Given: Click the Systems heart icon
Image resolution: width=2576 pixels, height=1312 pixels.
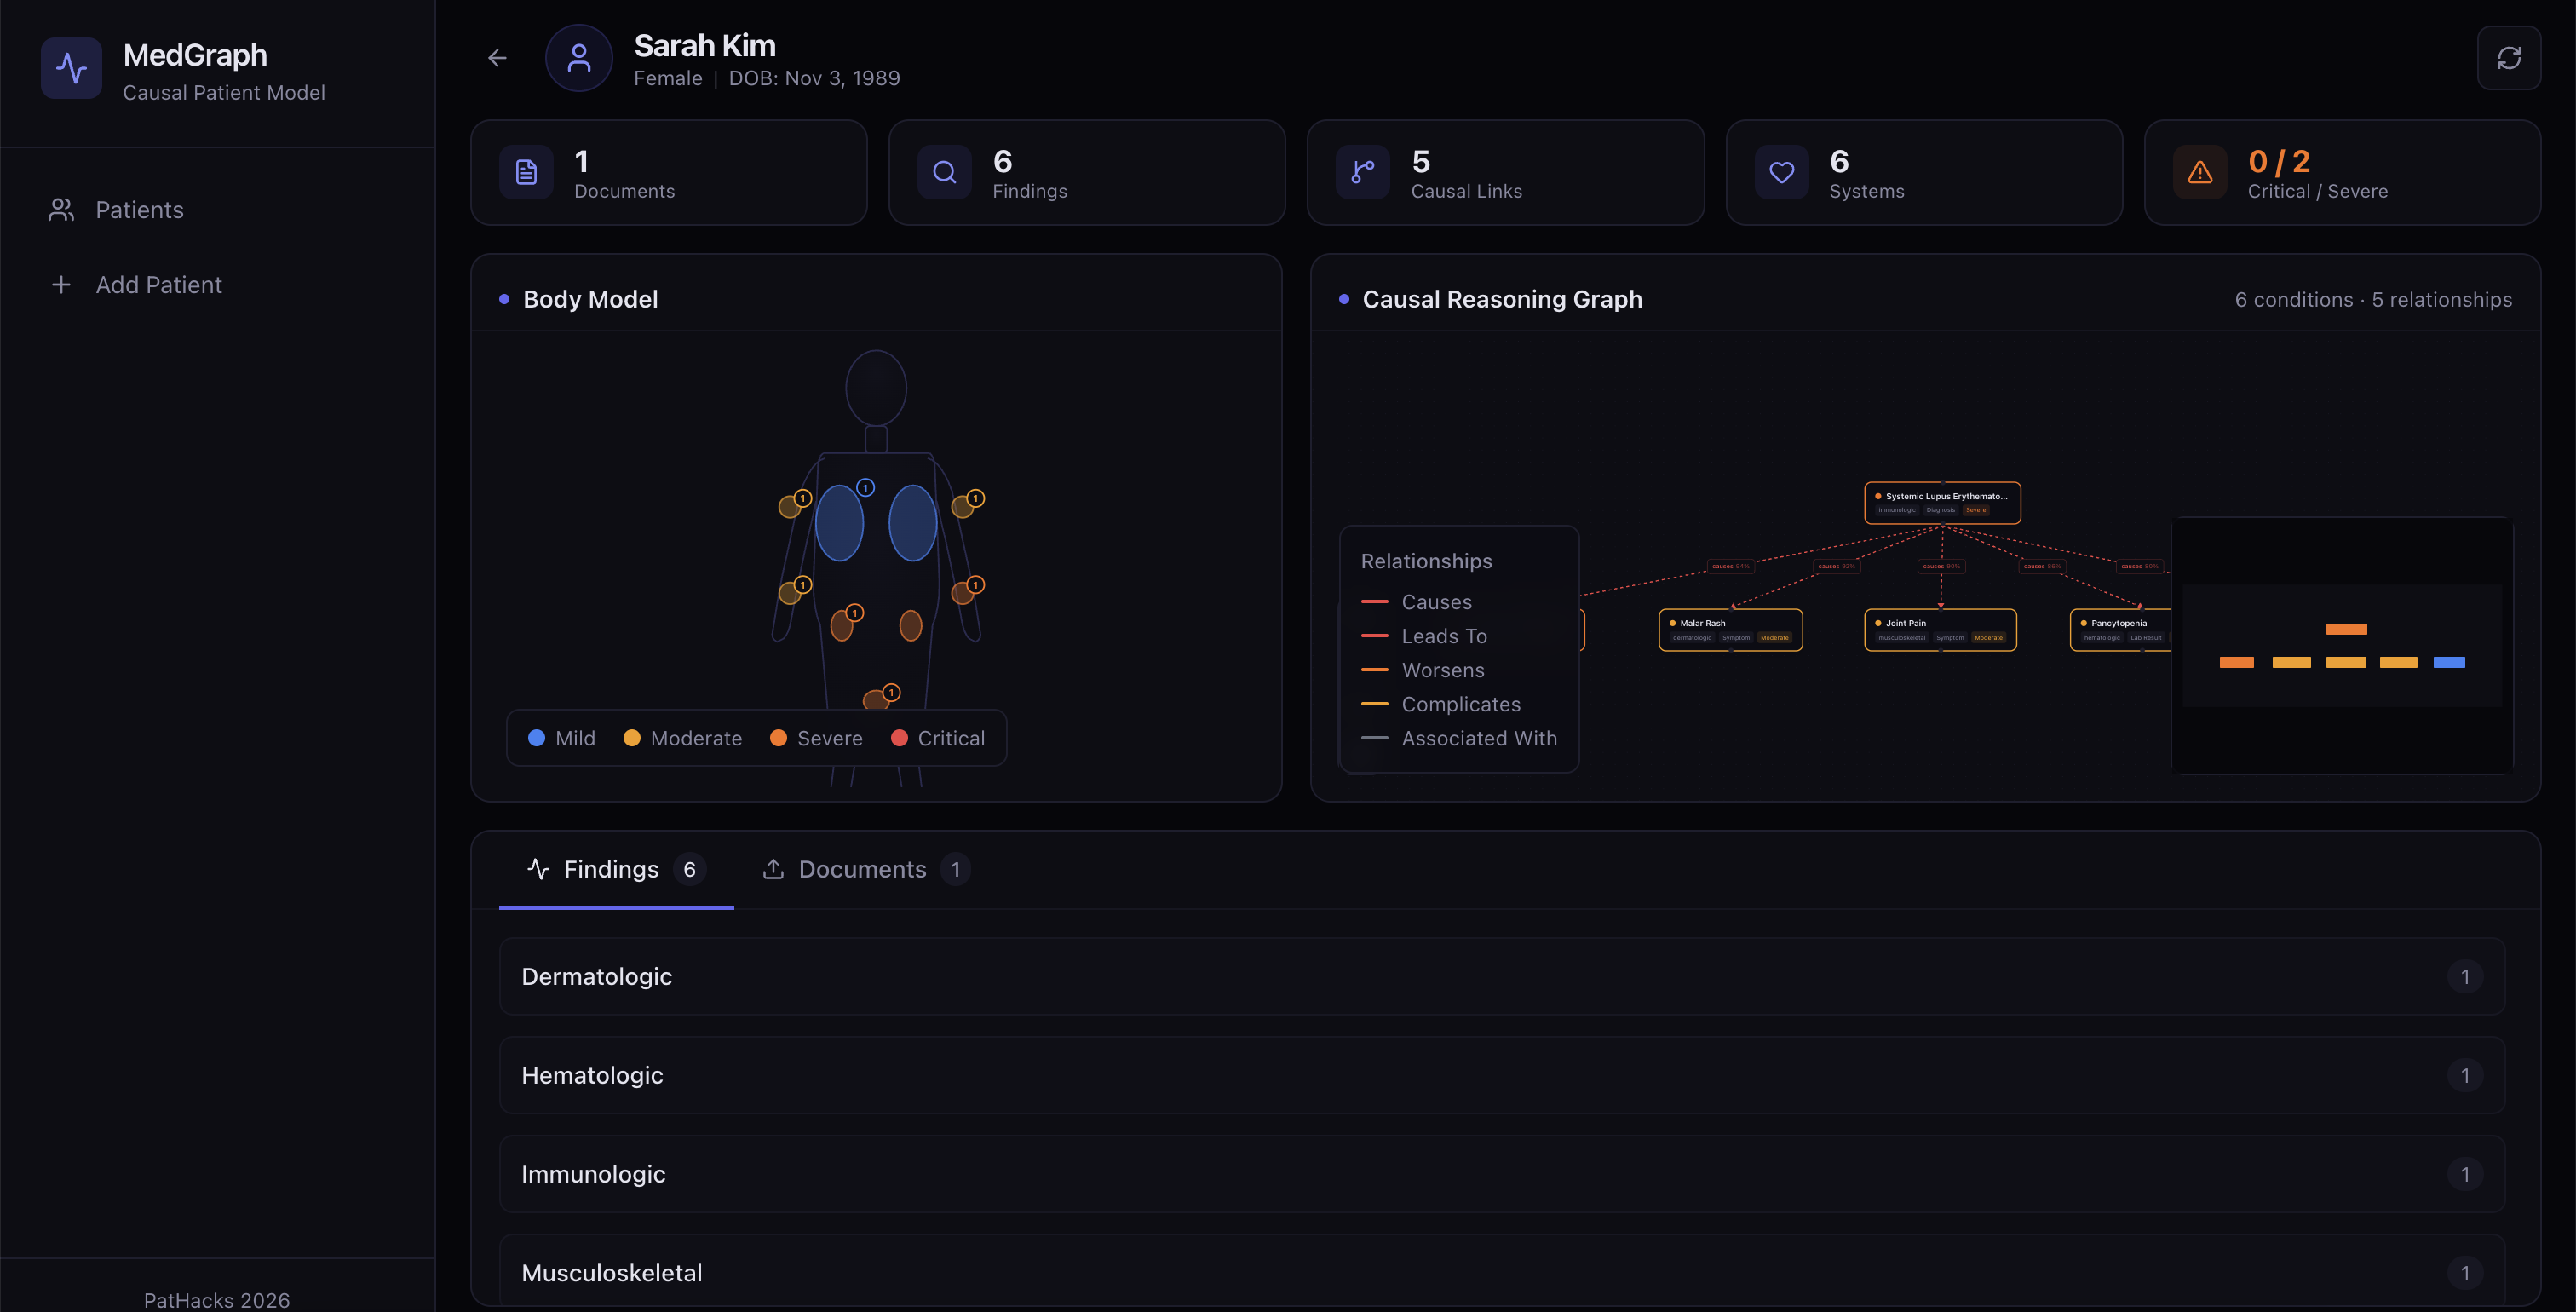Looking at the screenshot, I should (1781, 172).
